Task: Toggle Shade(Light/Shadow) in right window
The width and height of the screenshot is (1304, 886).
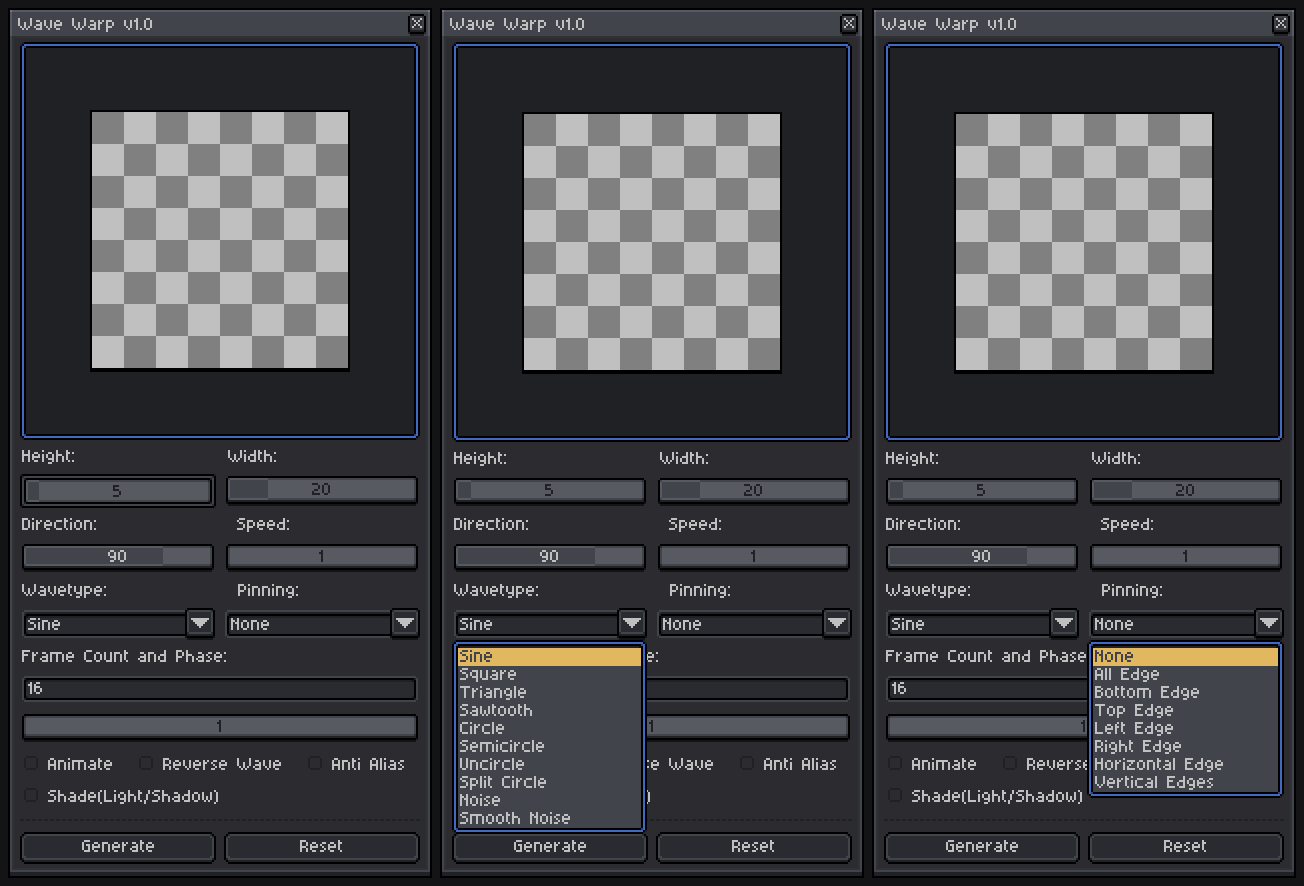Action: [x=895, y=795]
